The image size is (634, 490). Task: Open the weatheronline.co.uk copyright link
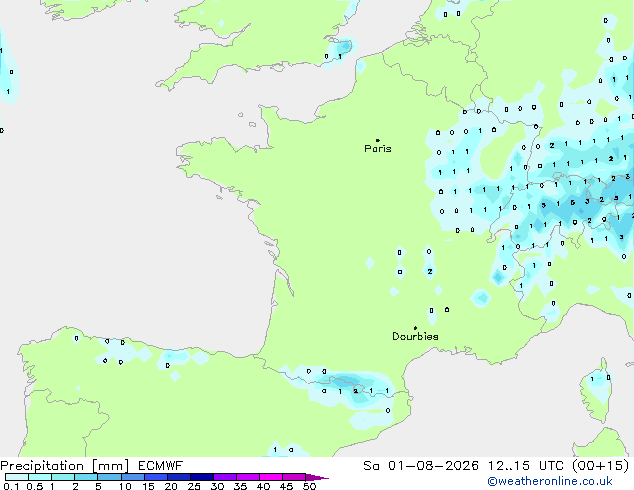pos(550,481)
